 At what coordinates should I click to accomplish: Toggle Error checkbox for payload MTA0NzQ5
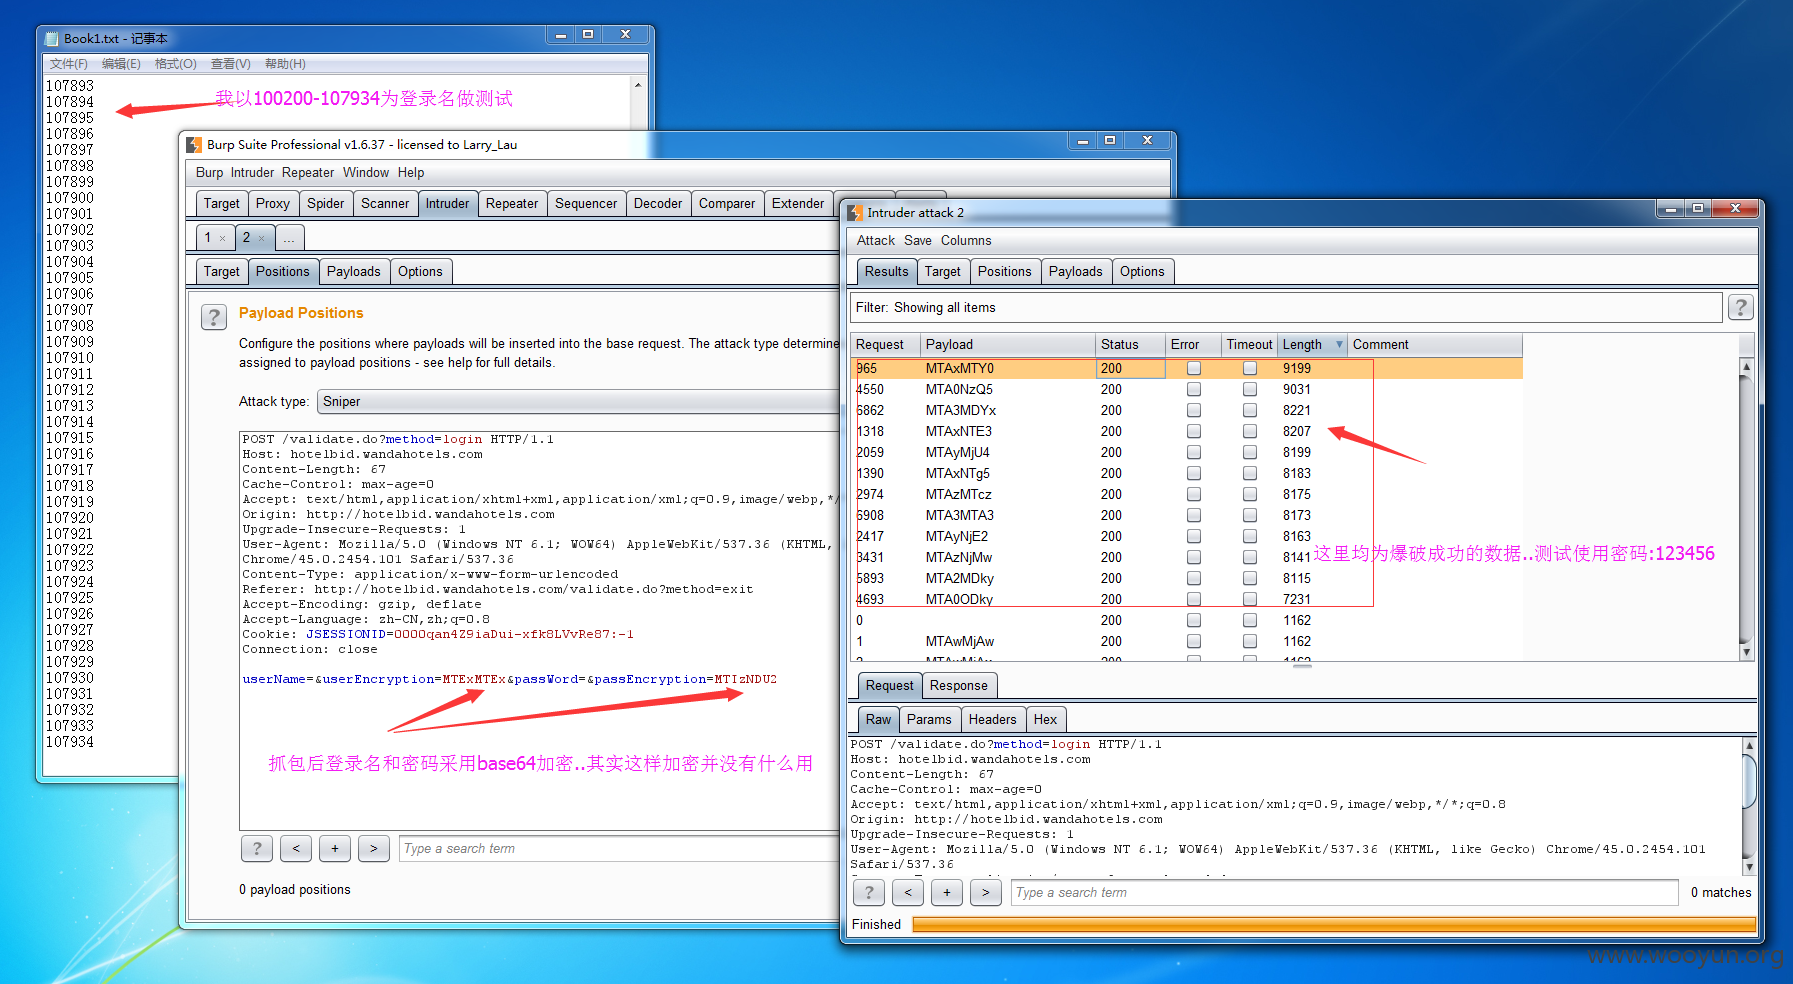[1194, 389]
